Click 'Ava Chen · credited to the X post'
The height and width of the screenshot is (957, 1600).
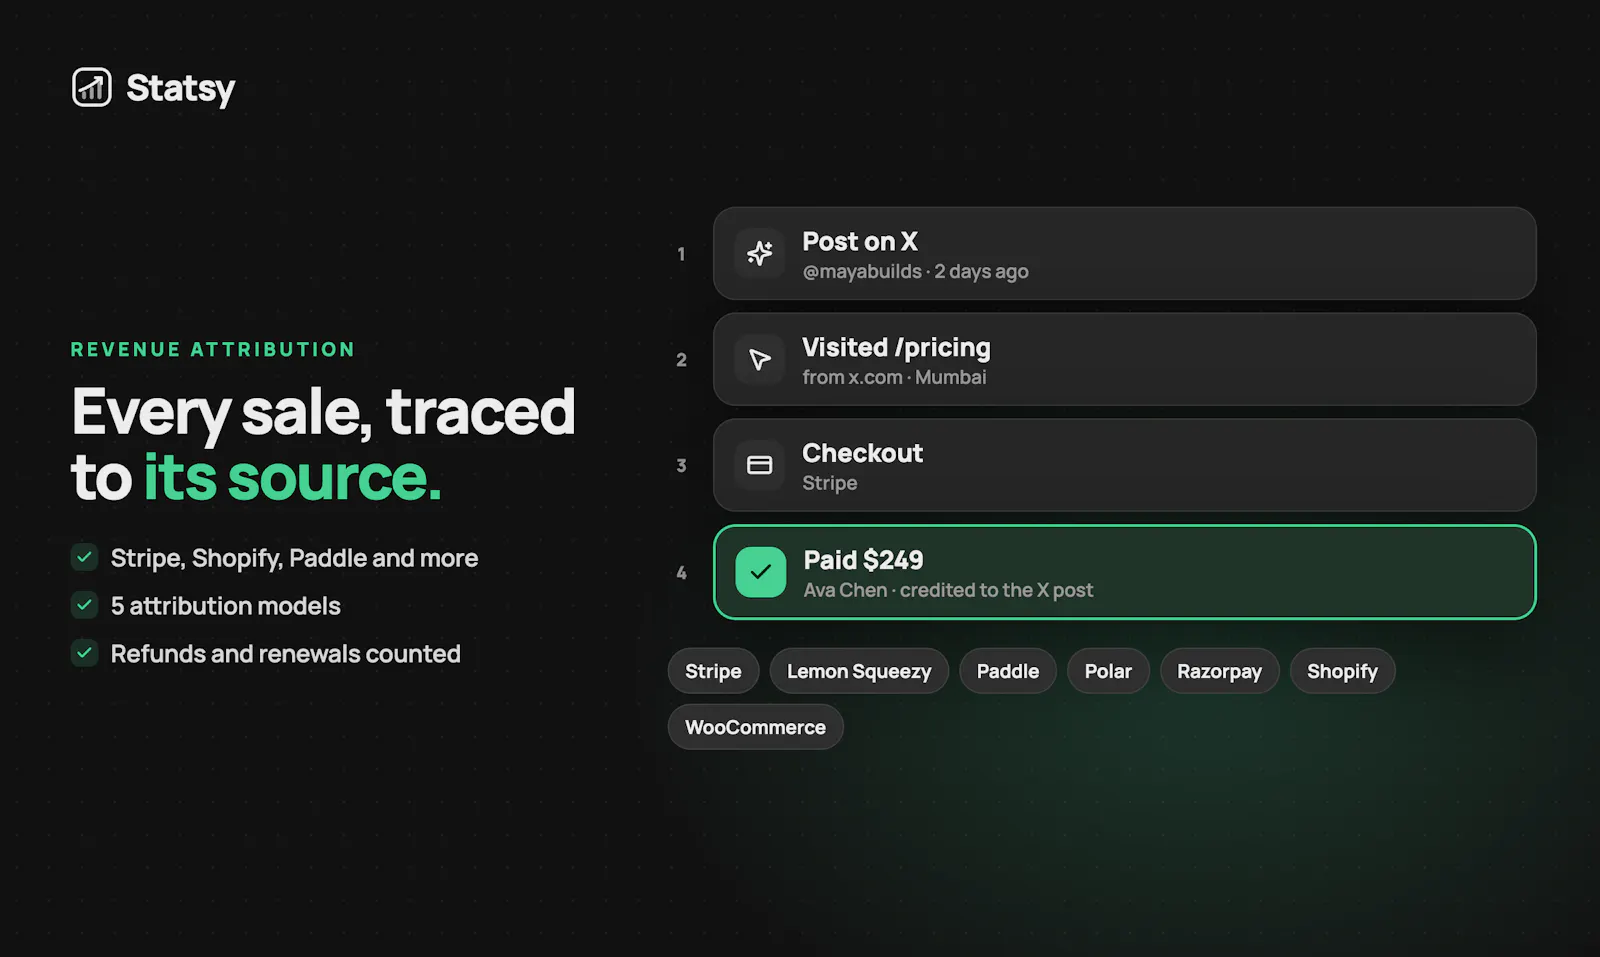pos(948,590)
